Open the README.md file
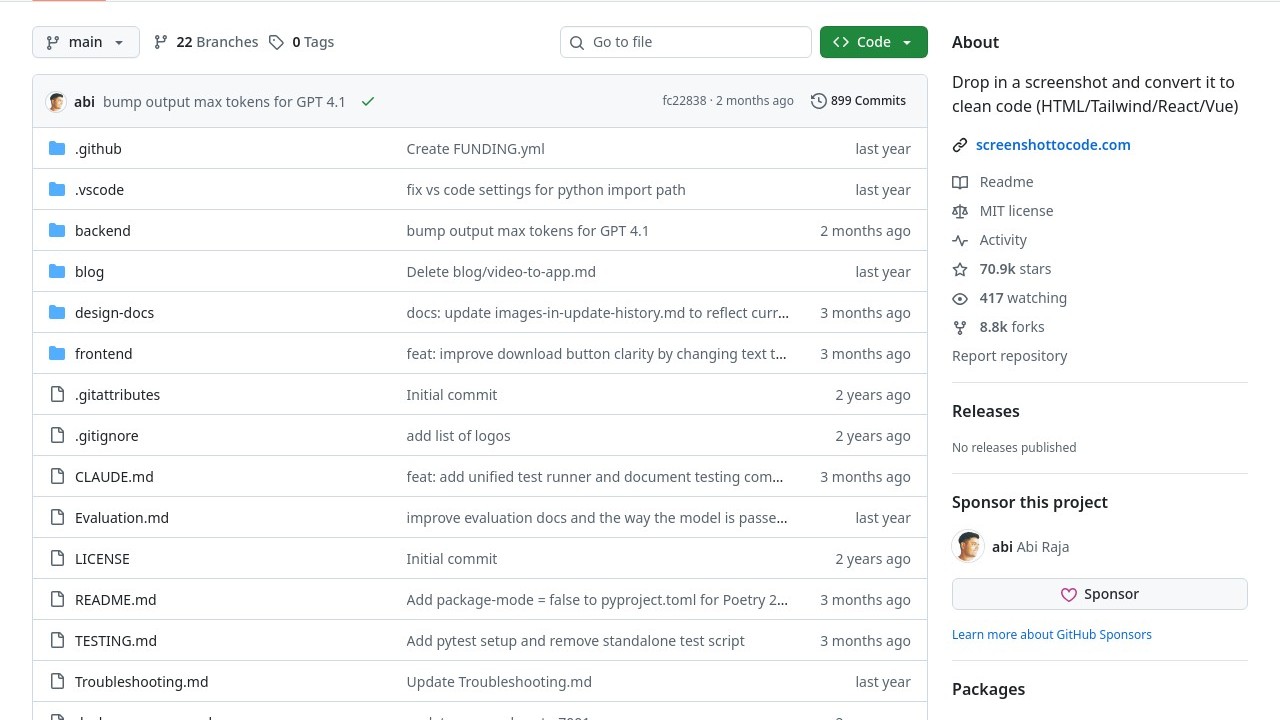Image resolution: width=1280 pixels, height=720 pixels. click(x=115, y=600)
